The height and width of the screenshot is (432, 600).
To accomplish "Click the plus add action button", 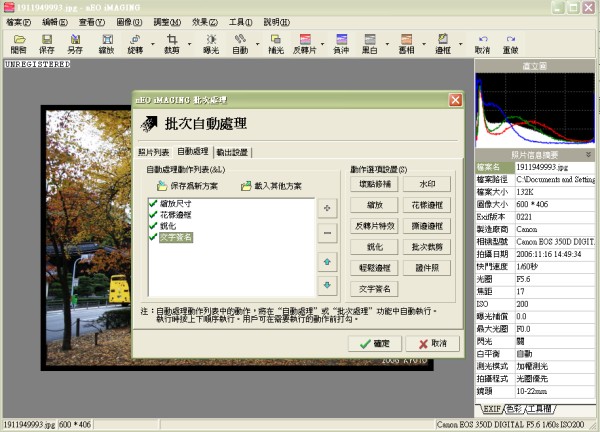I will 327,209.
